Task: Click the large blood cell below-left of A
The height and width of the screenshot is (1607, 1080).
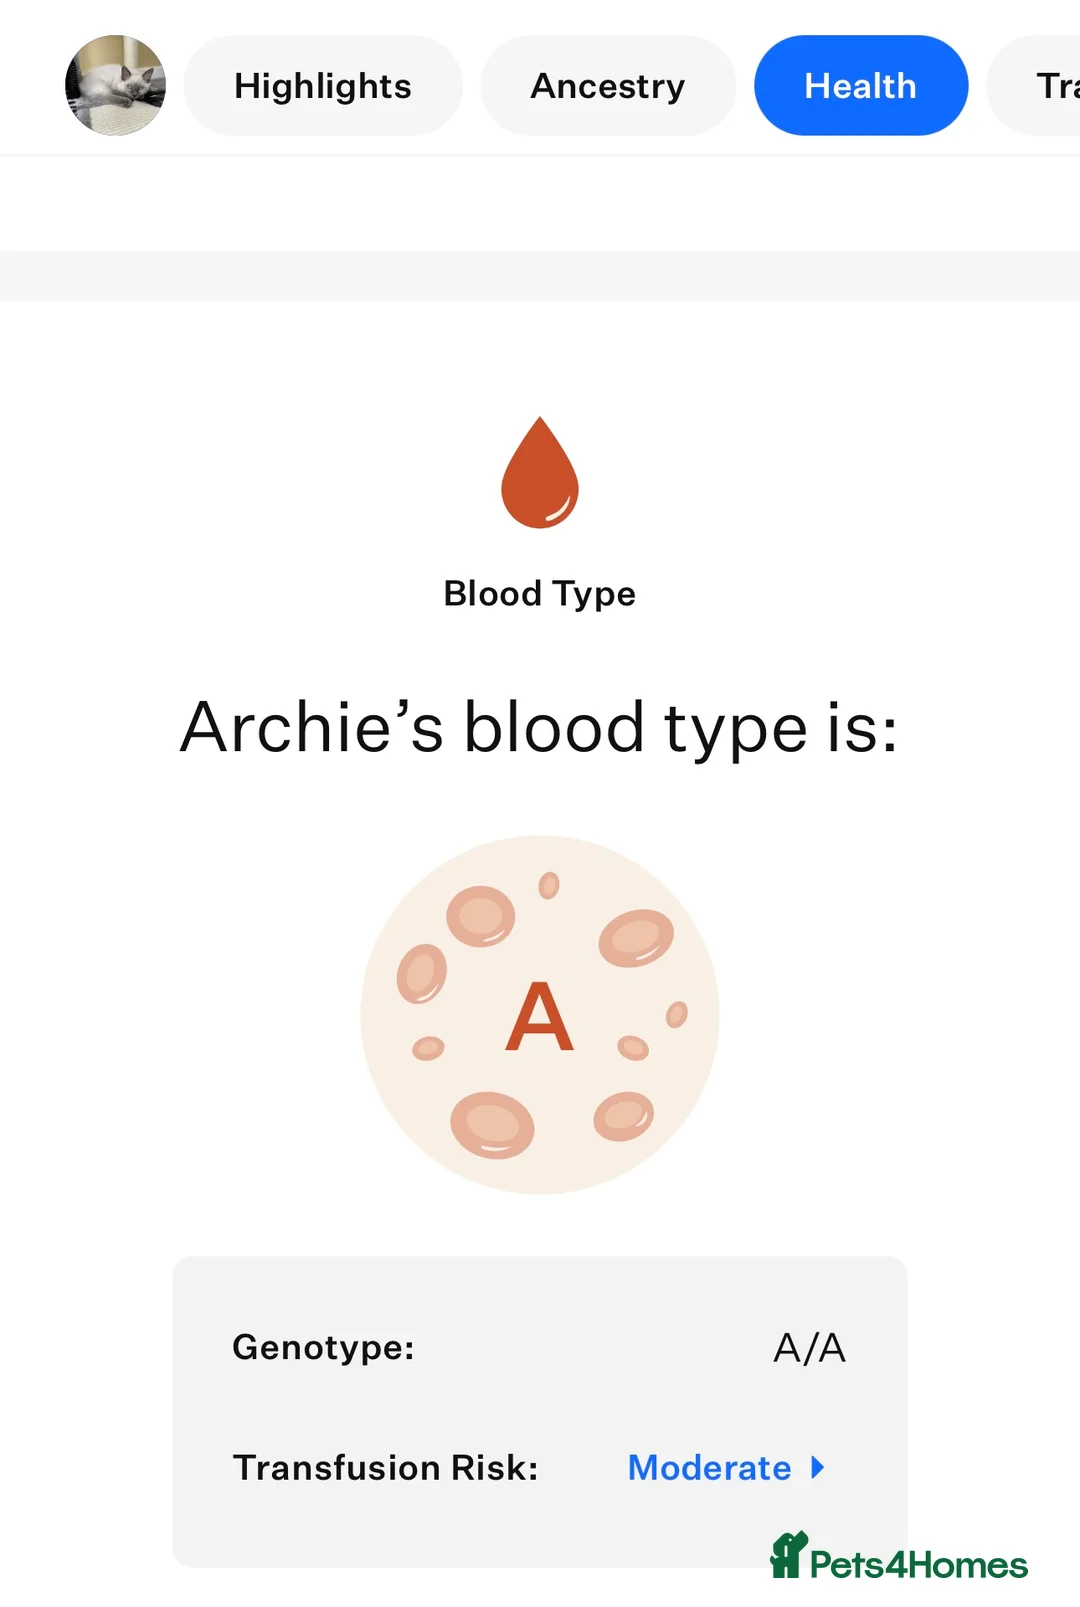Action: pyautogui.click(x=492, y=1124)
